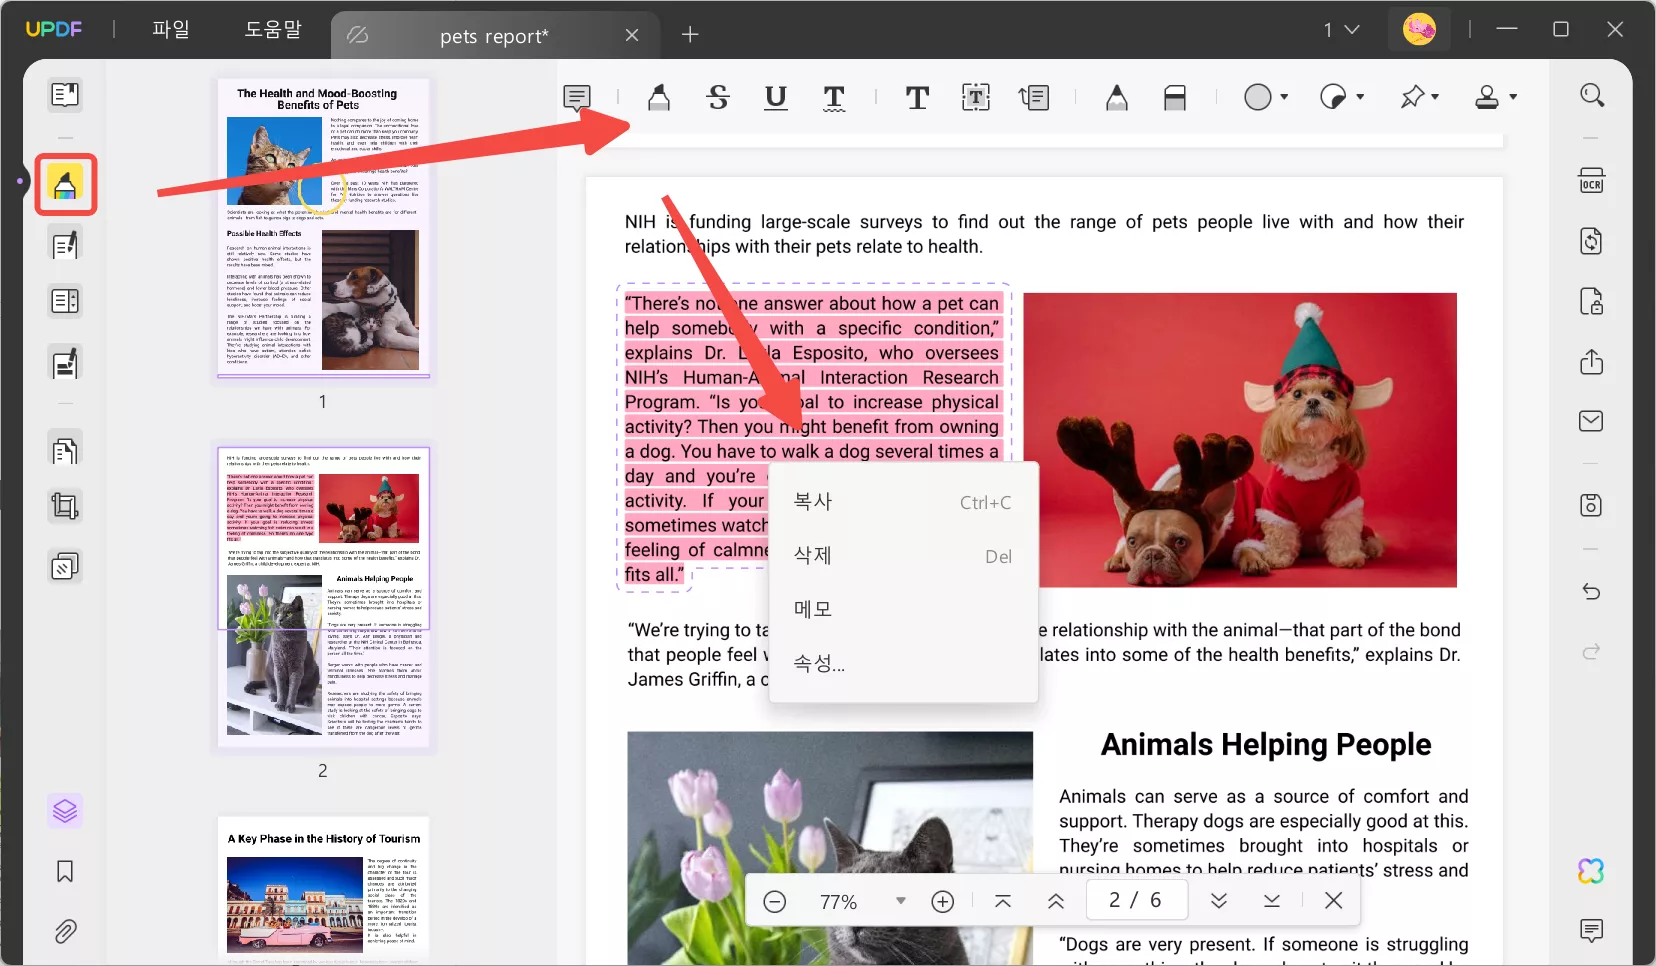Open the Crop Pages tool in sidebar
Screen dimensions: 1656x966
(65, 507)
